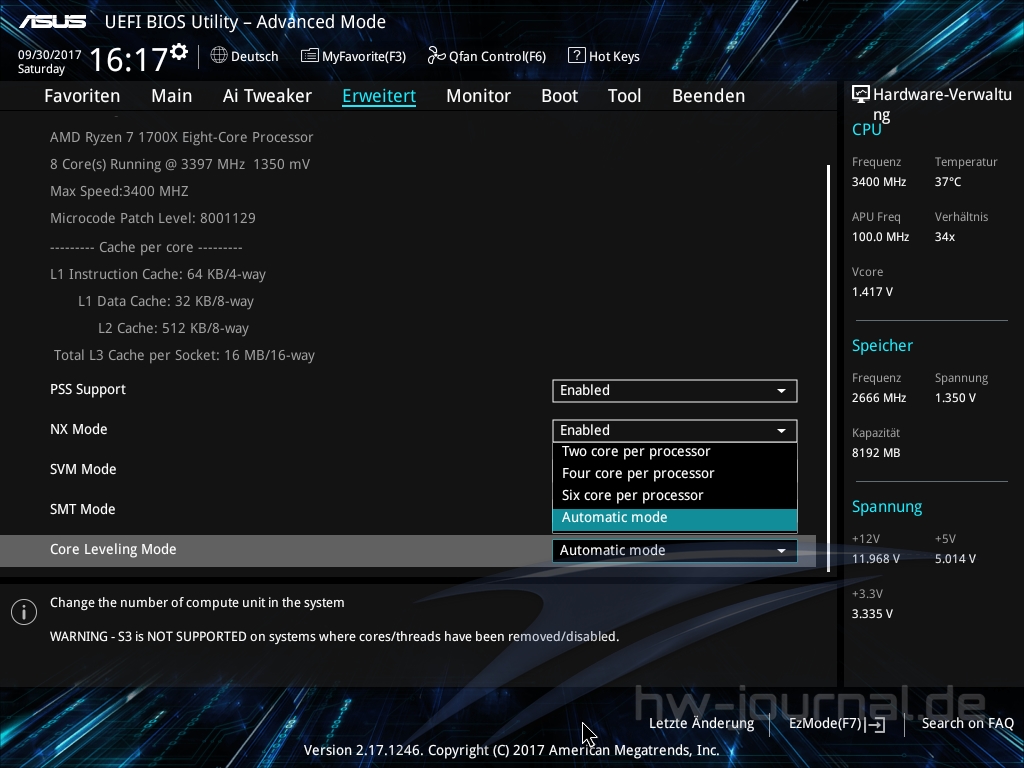Click the L2 Cache: 512 KB/8-way line
Viewport: 1024px width, 768px height.
pyautogui.click(x=173, y=328)
